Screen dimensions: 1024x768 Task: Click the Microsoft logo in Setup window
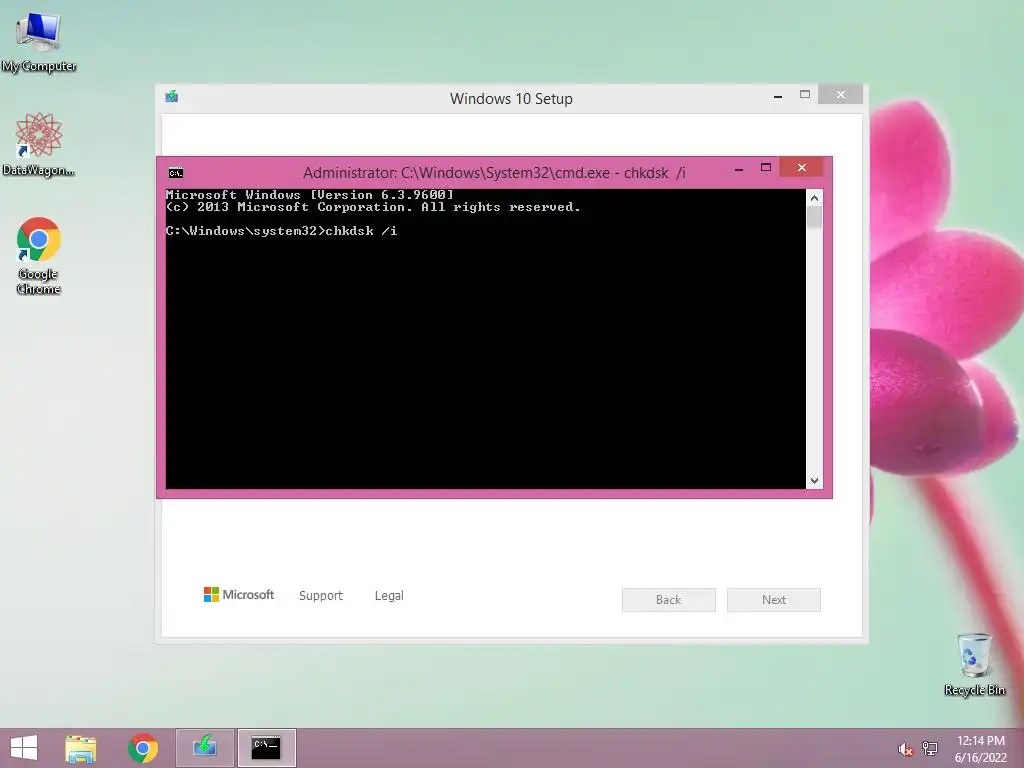click(239, 595)
